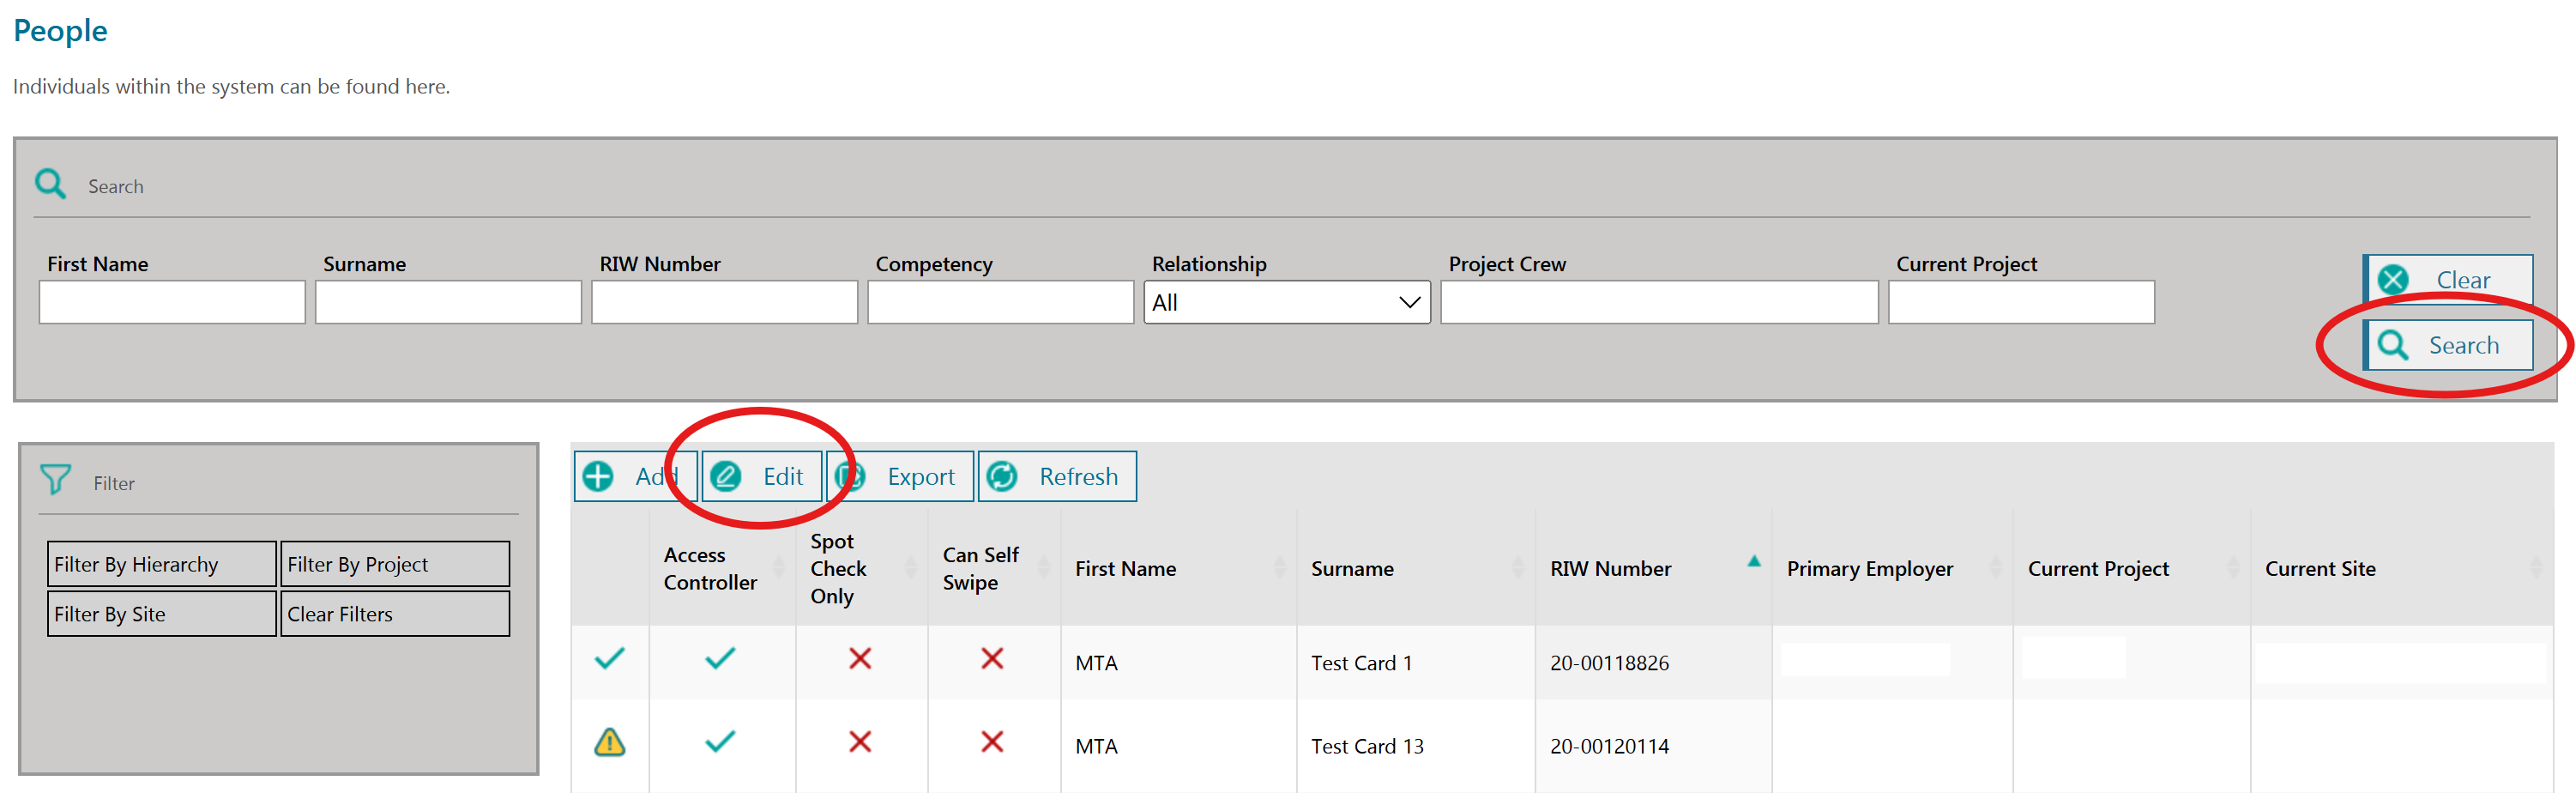Toggle Spot Check Only for Test Card 1
2576x793 pixels.
pos(860,659)
